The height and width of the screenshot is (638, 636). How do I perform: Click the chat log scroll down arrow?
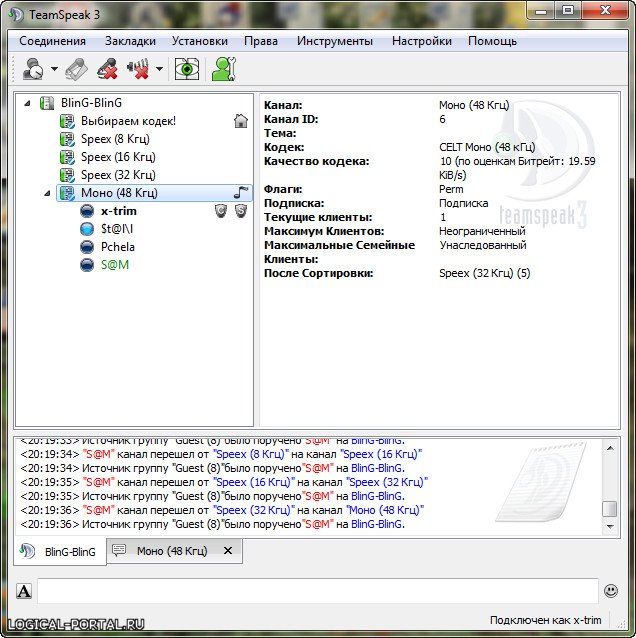pos(610,527)
